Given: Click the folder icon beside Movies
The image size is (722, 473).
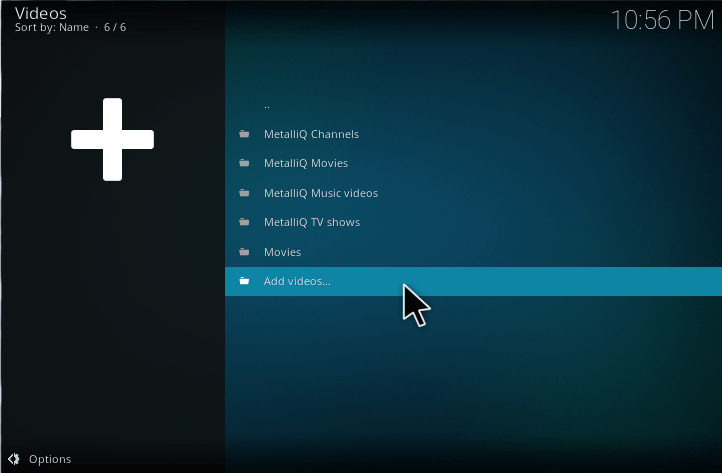Looking at the screenshot, I should (x=244, y=252).
